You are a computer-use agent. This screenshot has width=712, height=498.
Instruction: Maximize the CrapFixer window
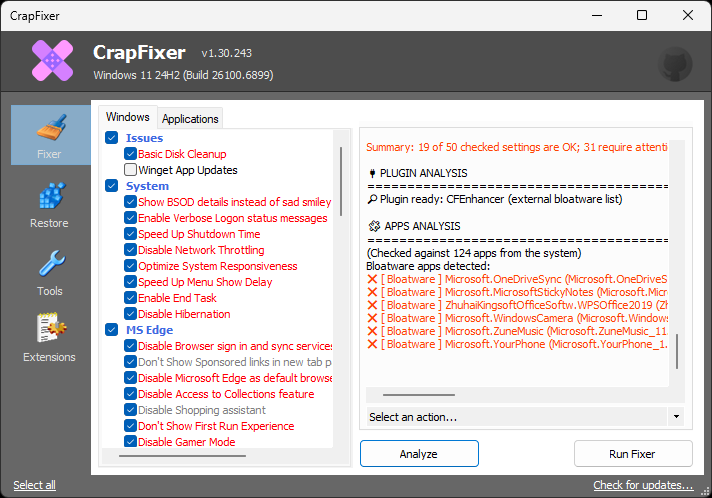(642, 15)
